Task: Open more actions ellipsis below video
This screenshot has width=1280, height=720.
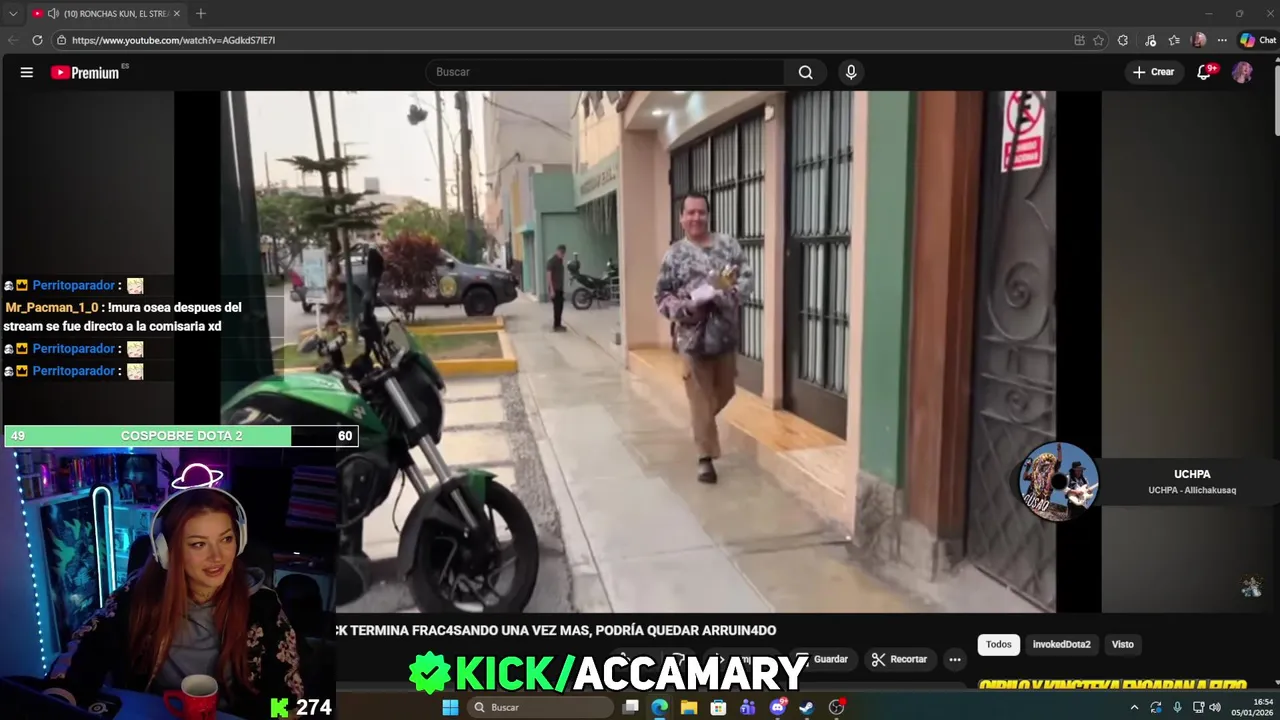Action: click(x=955, y=659)
